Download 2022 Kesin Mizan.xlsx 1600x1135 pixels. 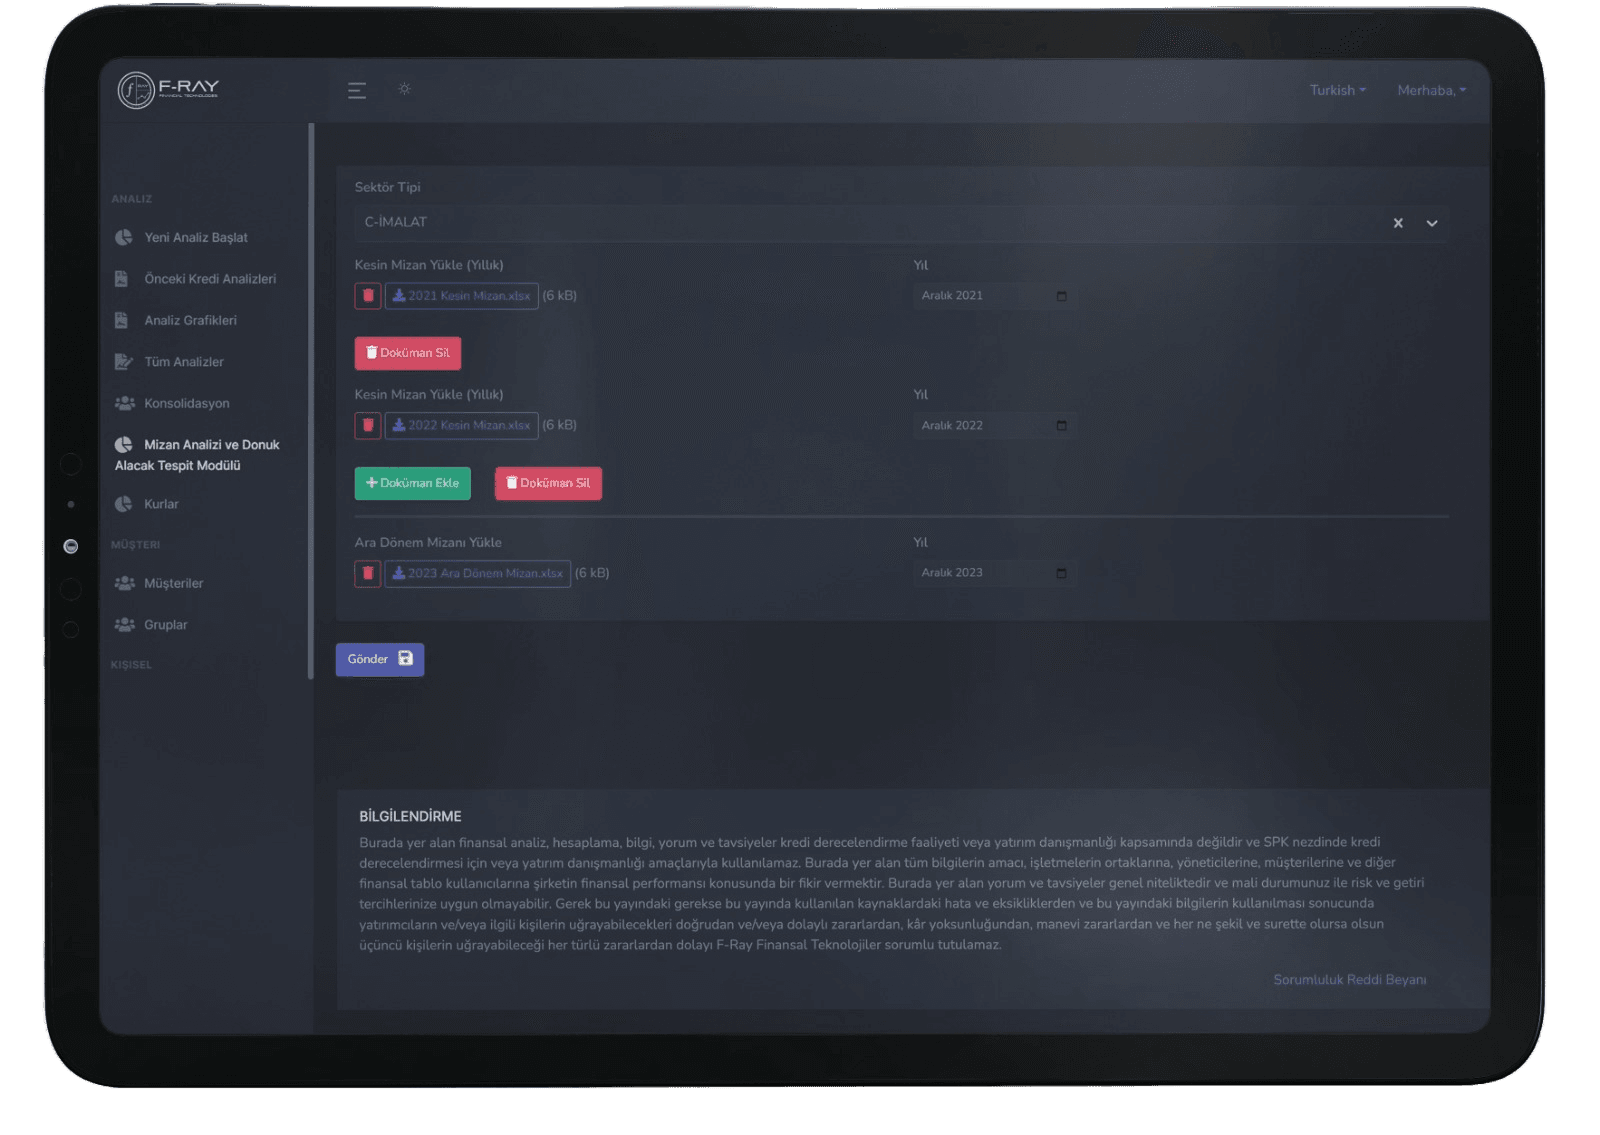pos(462,426)
